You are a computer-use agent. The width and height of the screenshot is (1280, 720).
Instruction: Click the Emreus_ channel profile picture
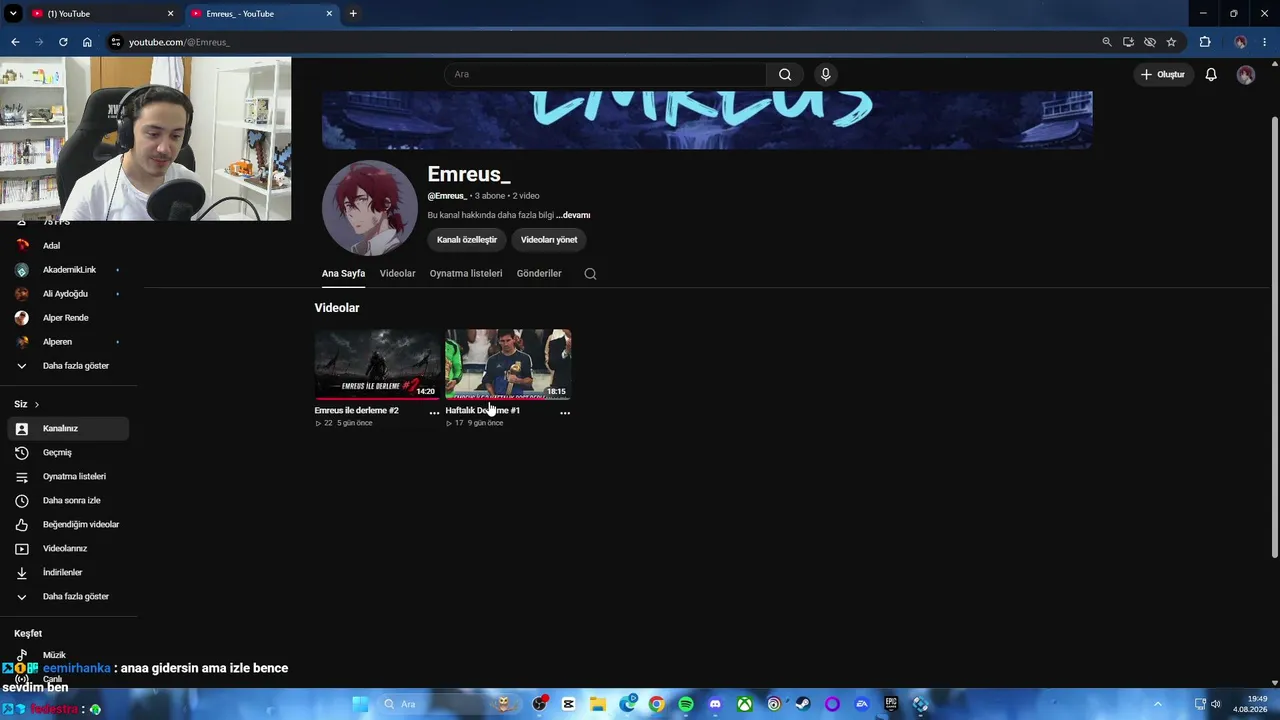pyautogui.click(x=370, y=208)
